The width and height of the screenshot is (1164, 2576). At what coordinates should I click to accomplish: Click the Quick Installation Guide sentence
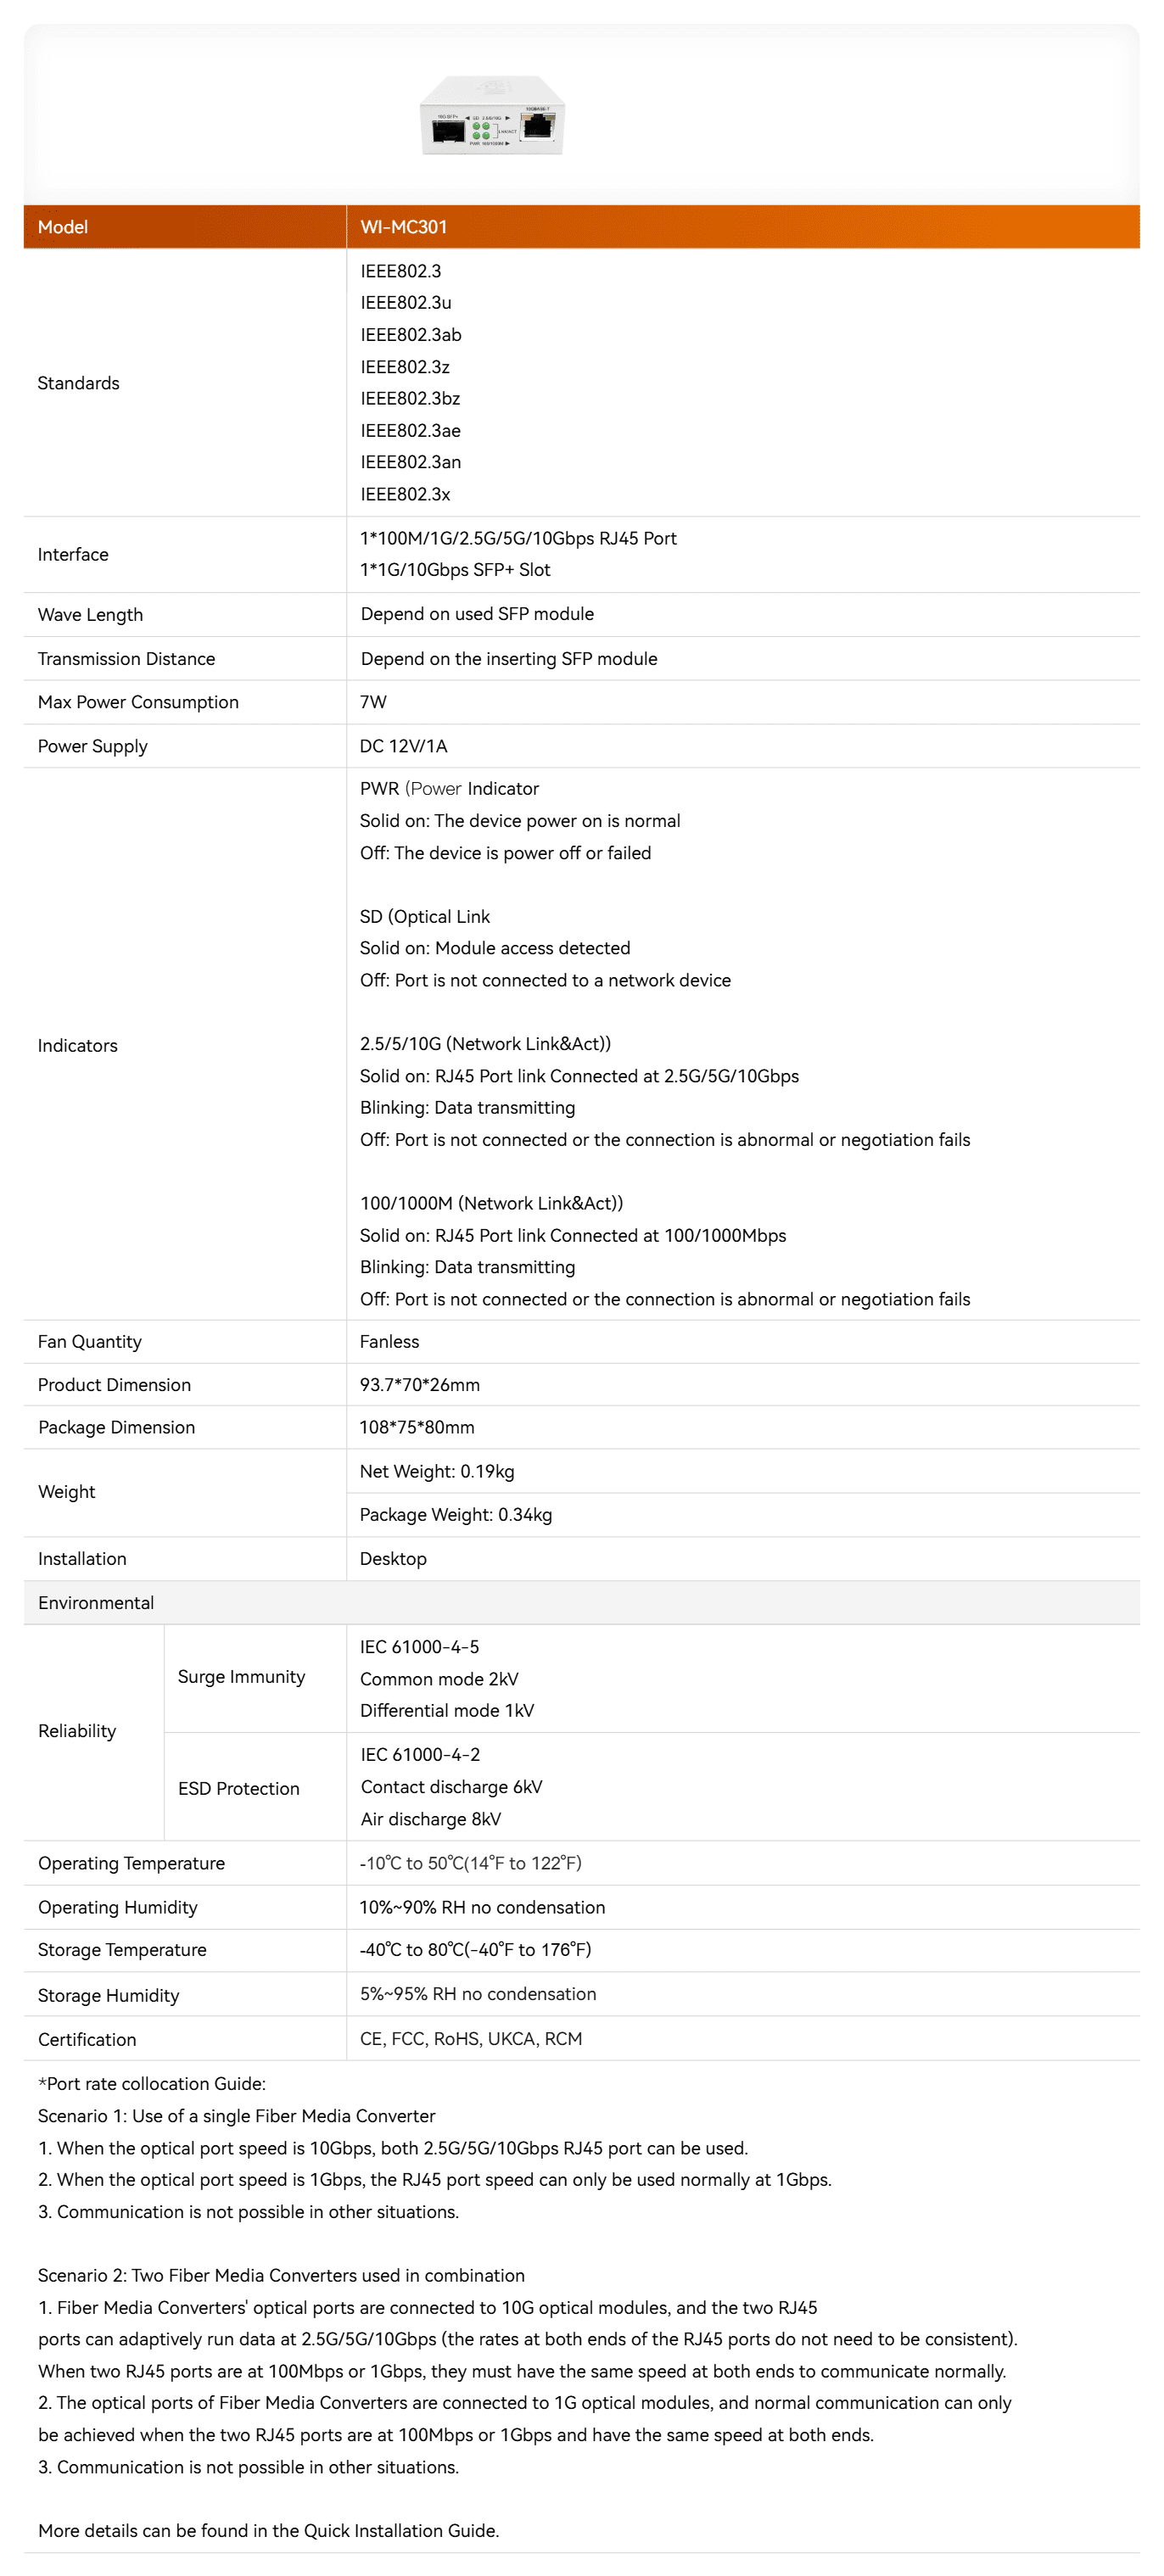(268, 2531)
